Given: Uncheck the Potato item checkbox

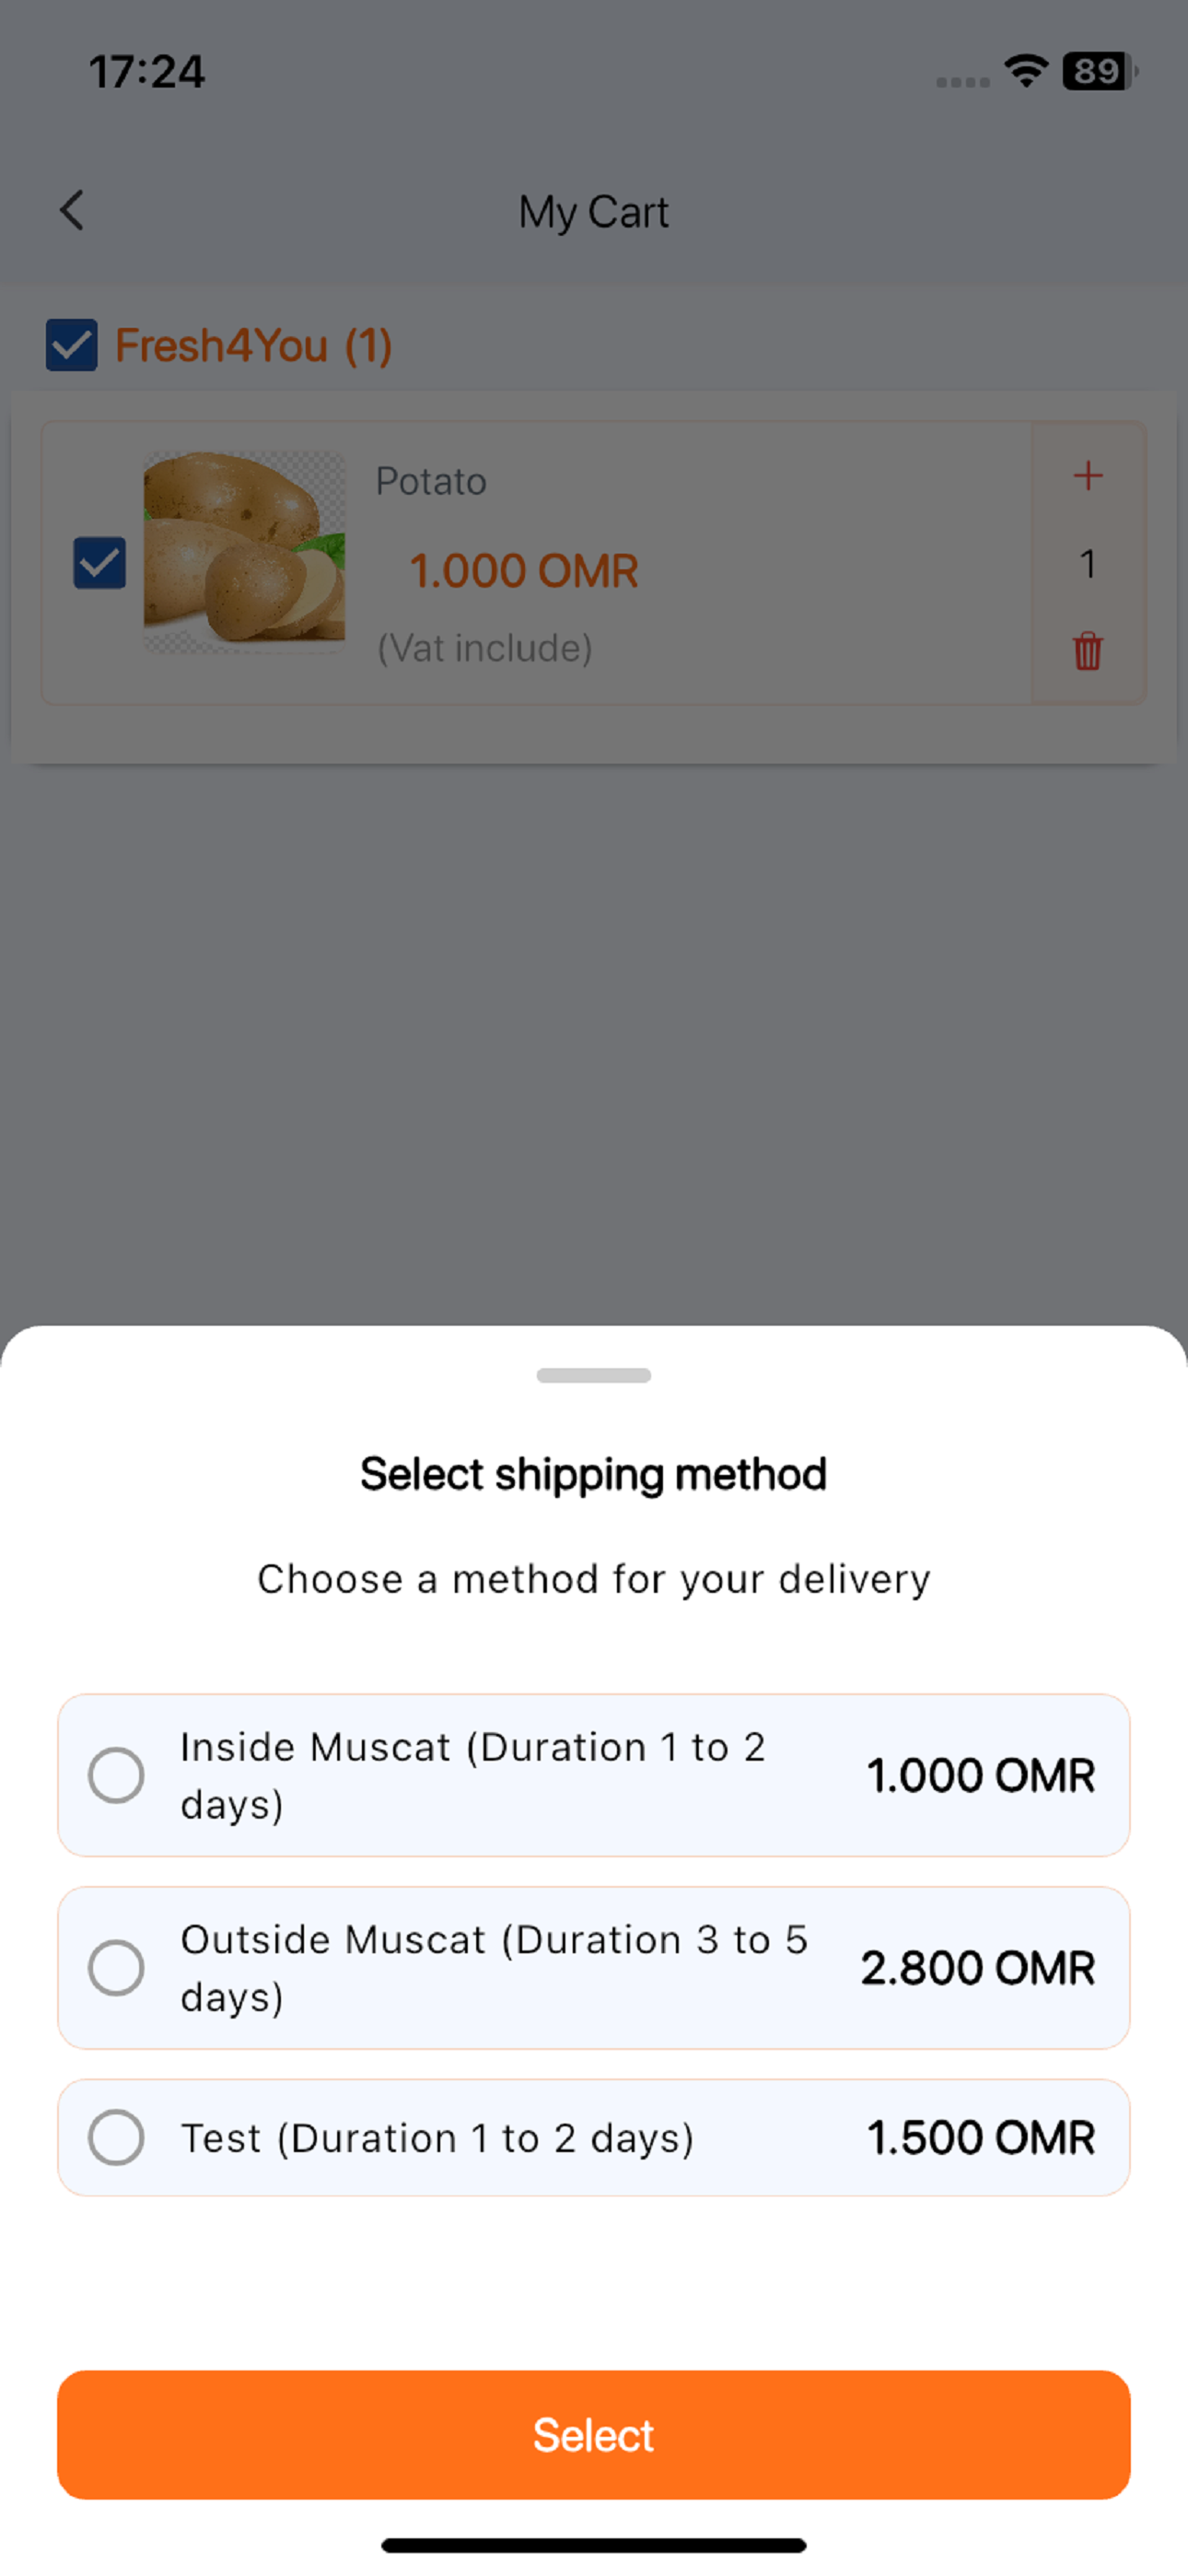Looking at the screenshot, I should click(x=100, y=562).
